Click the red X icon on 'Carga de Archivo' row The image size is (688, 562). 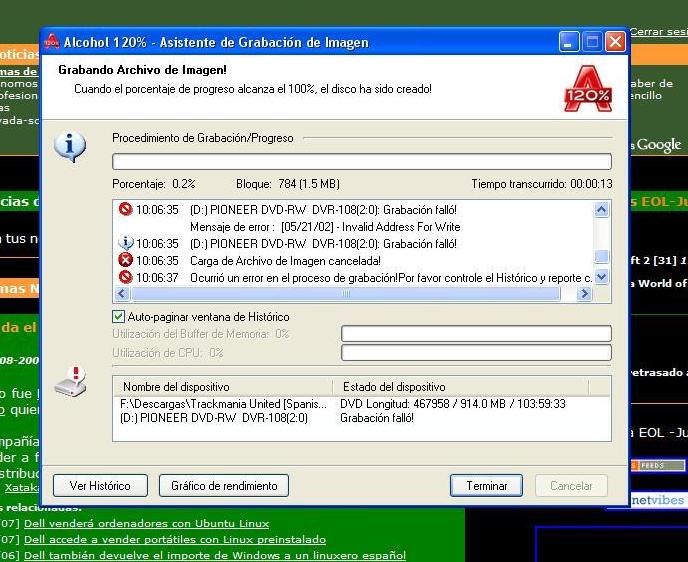[125, 260]
